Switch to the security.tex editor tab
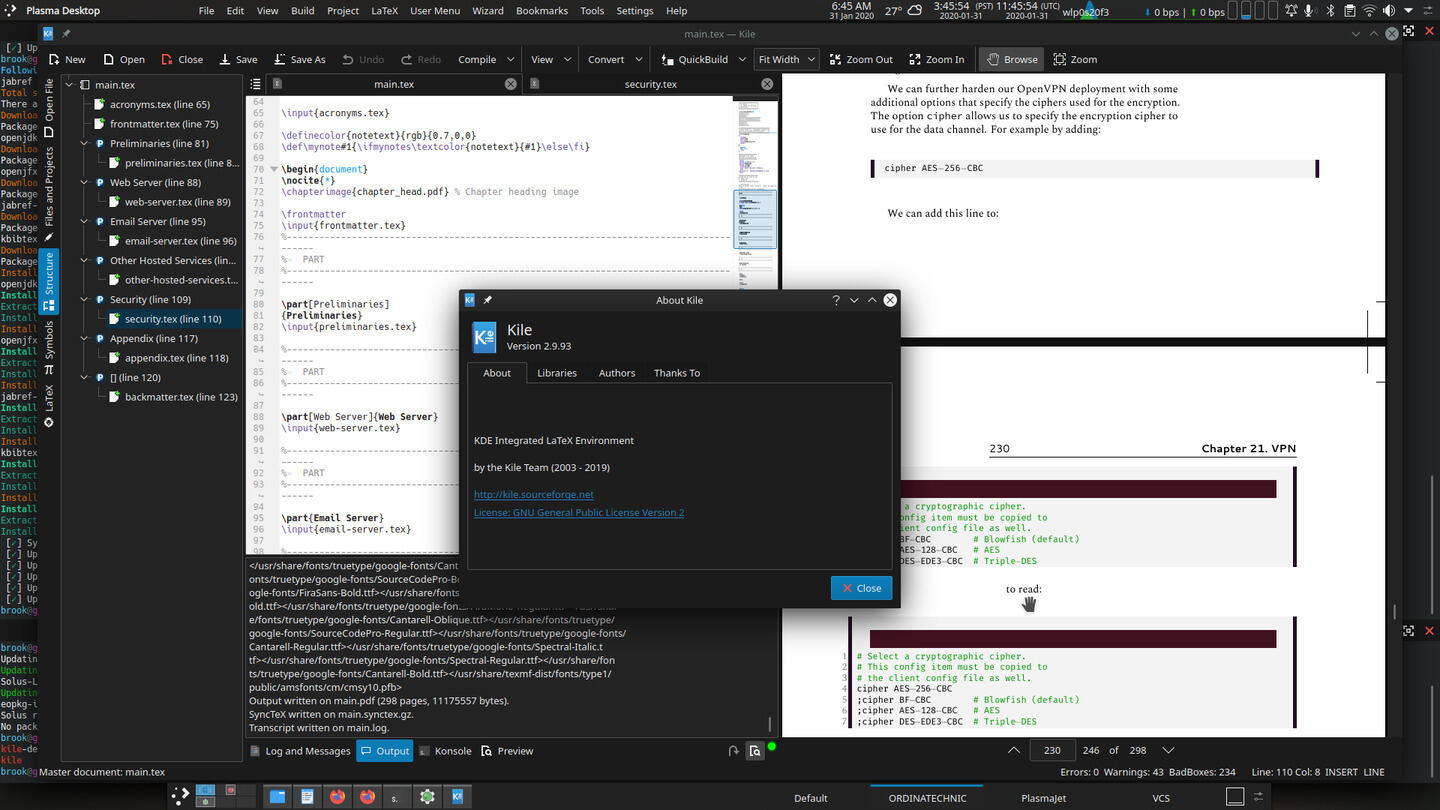 point(651,84)
